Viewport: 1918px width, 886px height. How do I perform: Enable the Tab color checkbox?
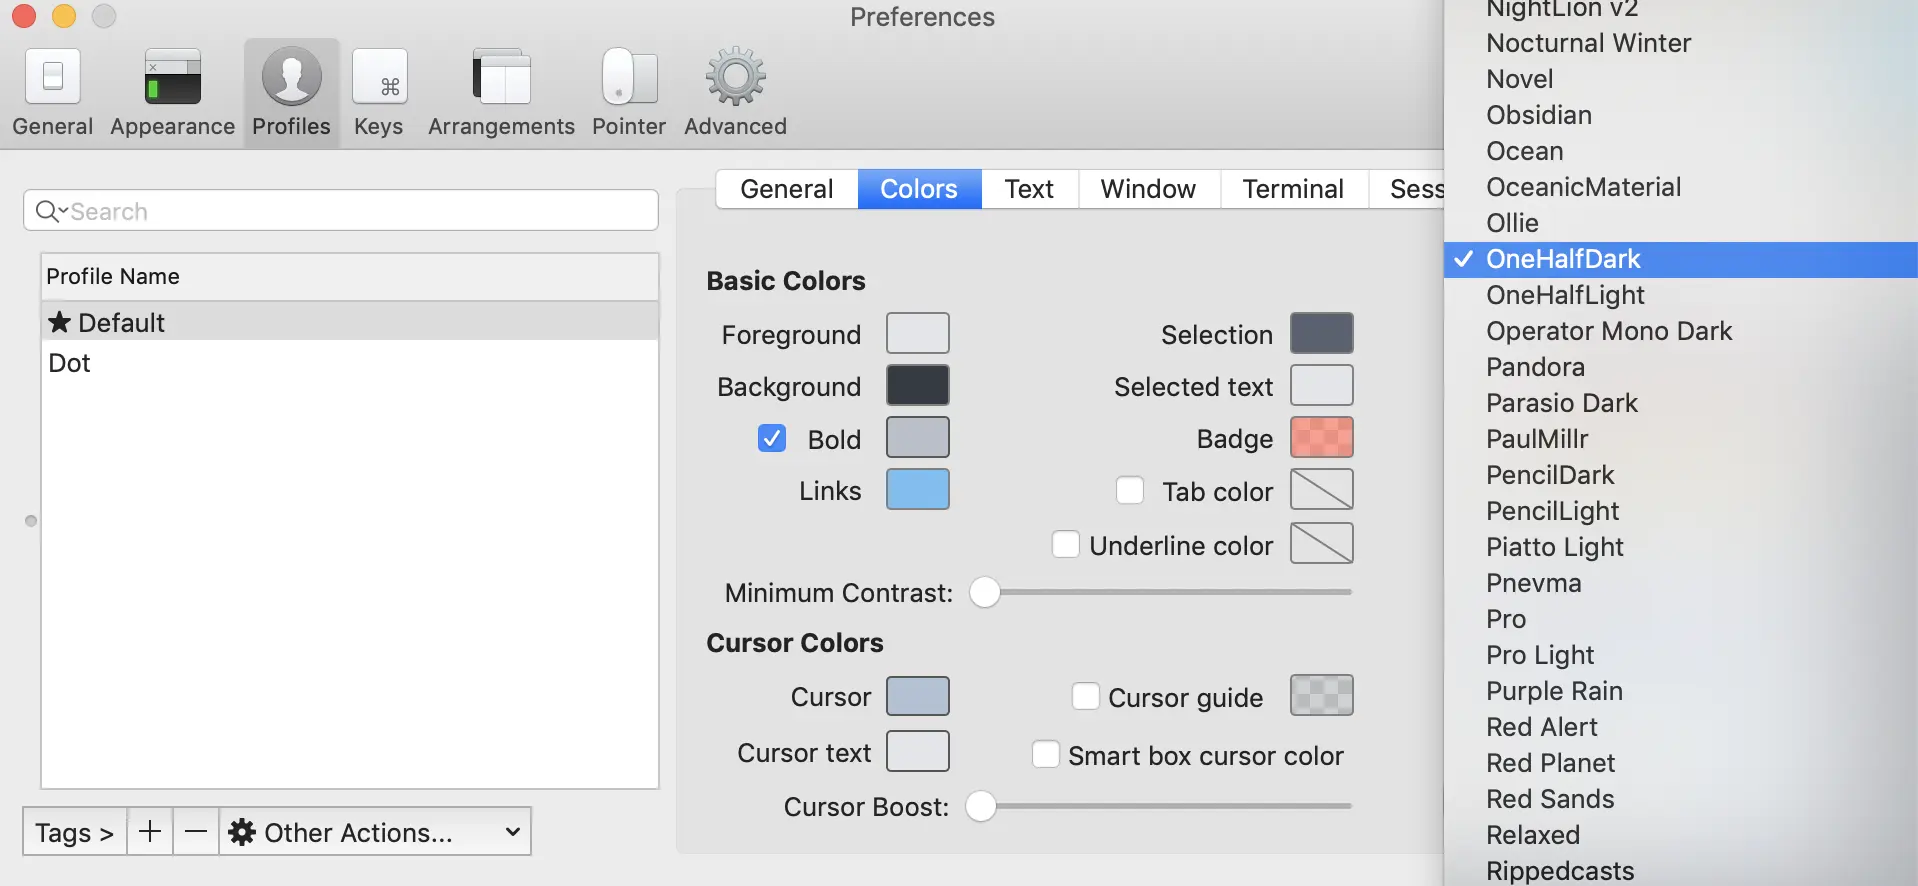tap(1130, 491)
